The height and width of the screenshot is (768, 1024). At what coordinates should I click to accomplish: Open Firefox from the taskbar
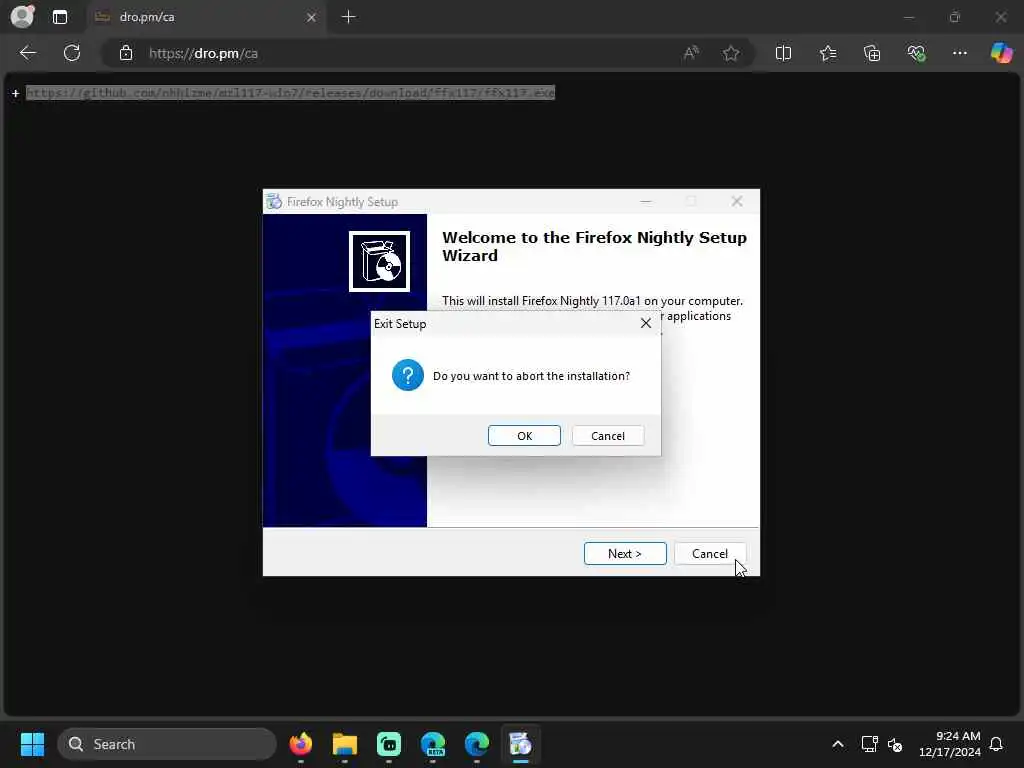(301, 744)
